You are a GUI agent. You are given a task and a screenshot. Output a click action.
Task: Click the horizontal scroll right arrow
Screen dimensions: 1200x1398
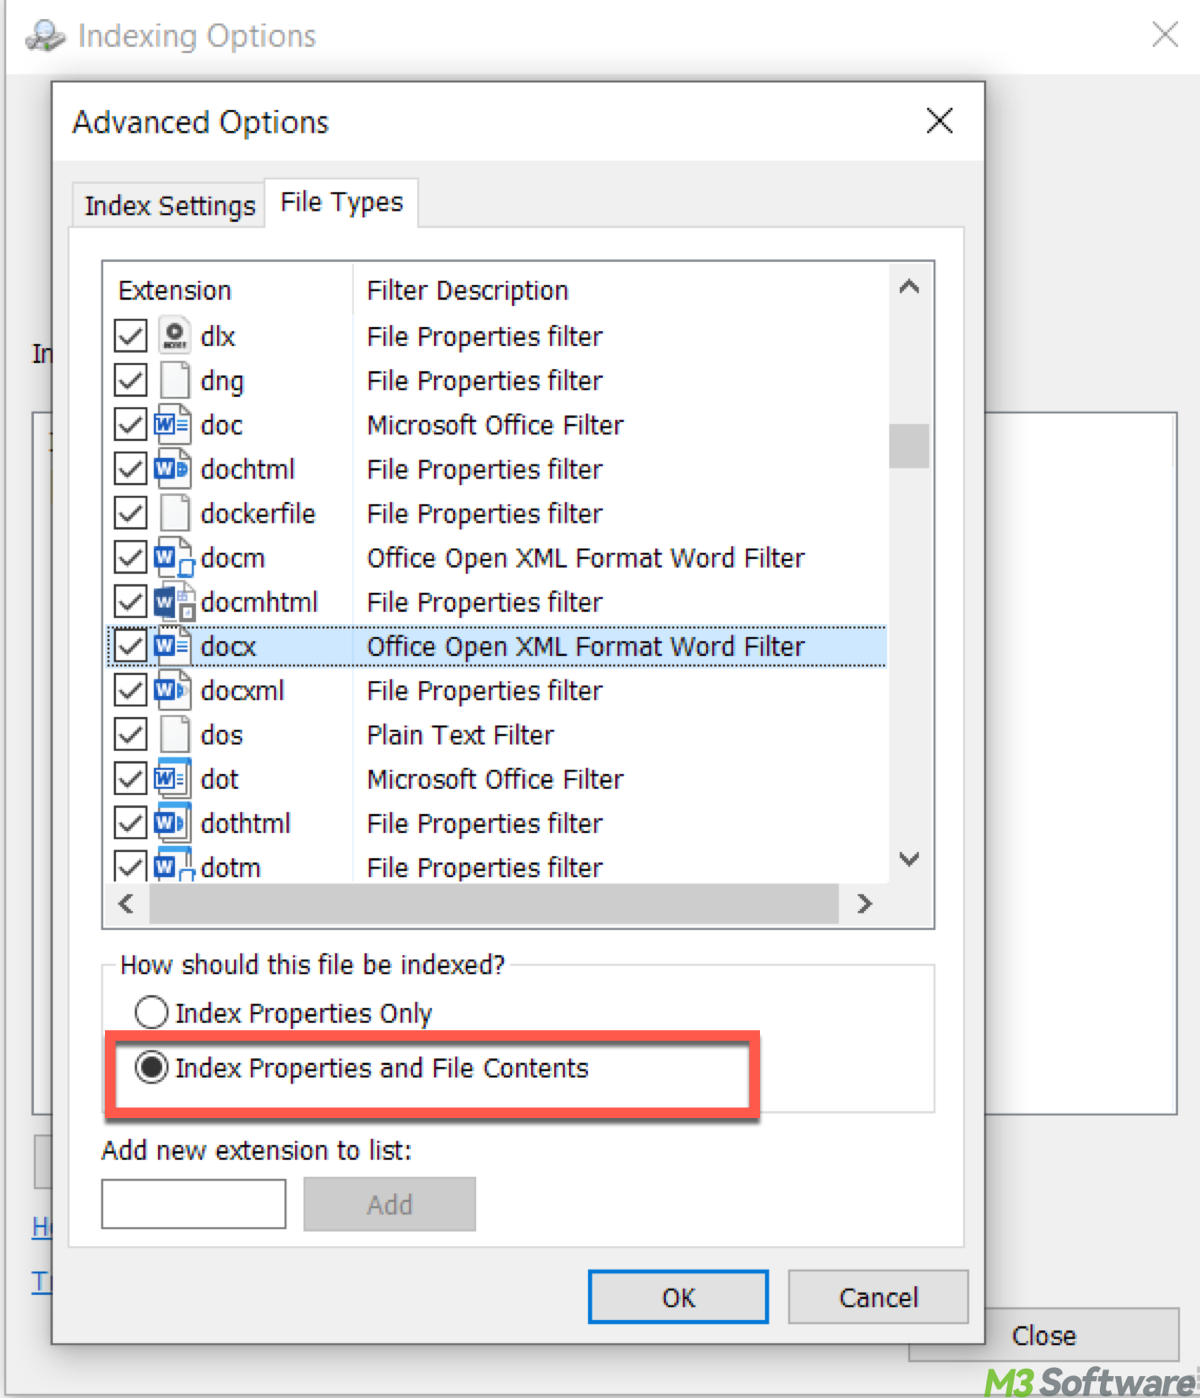tap(864, 903)
